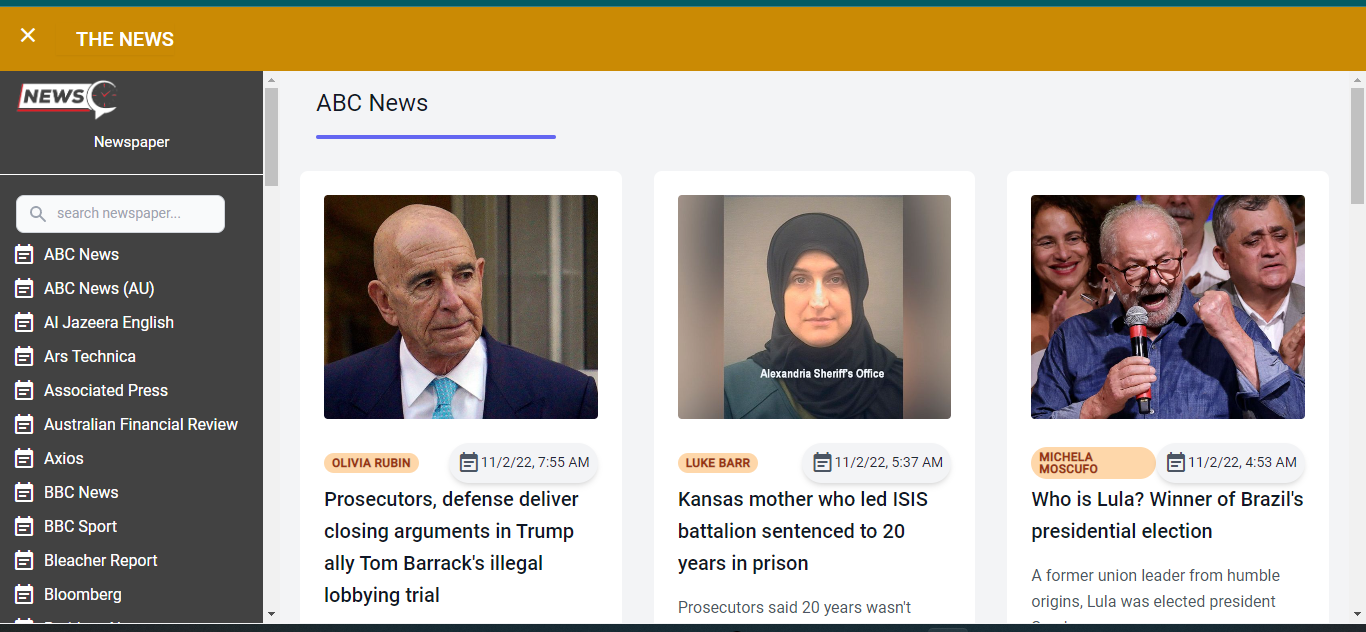Open the Tom Barrack article photo
The image size is (1366, 632).
click(x=461, y=307)
